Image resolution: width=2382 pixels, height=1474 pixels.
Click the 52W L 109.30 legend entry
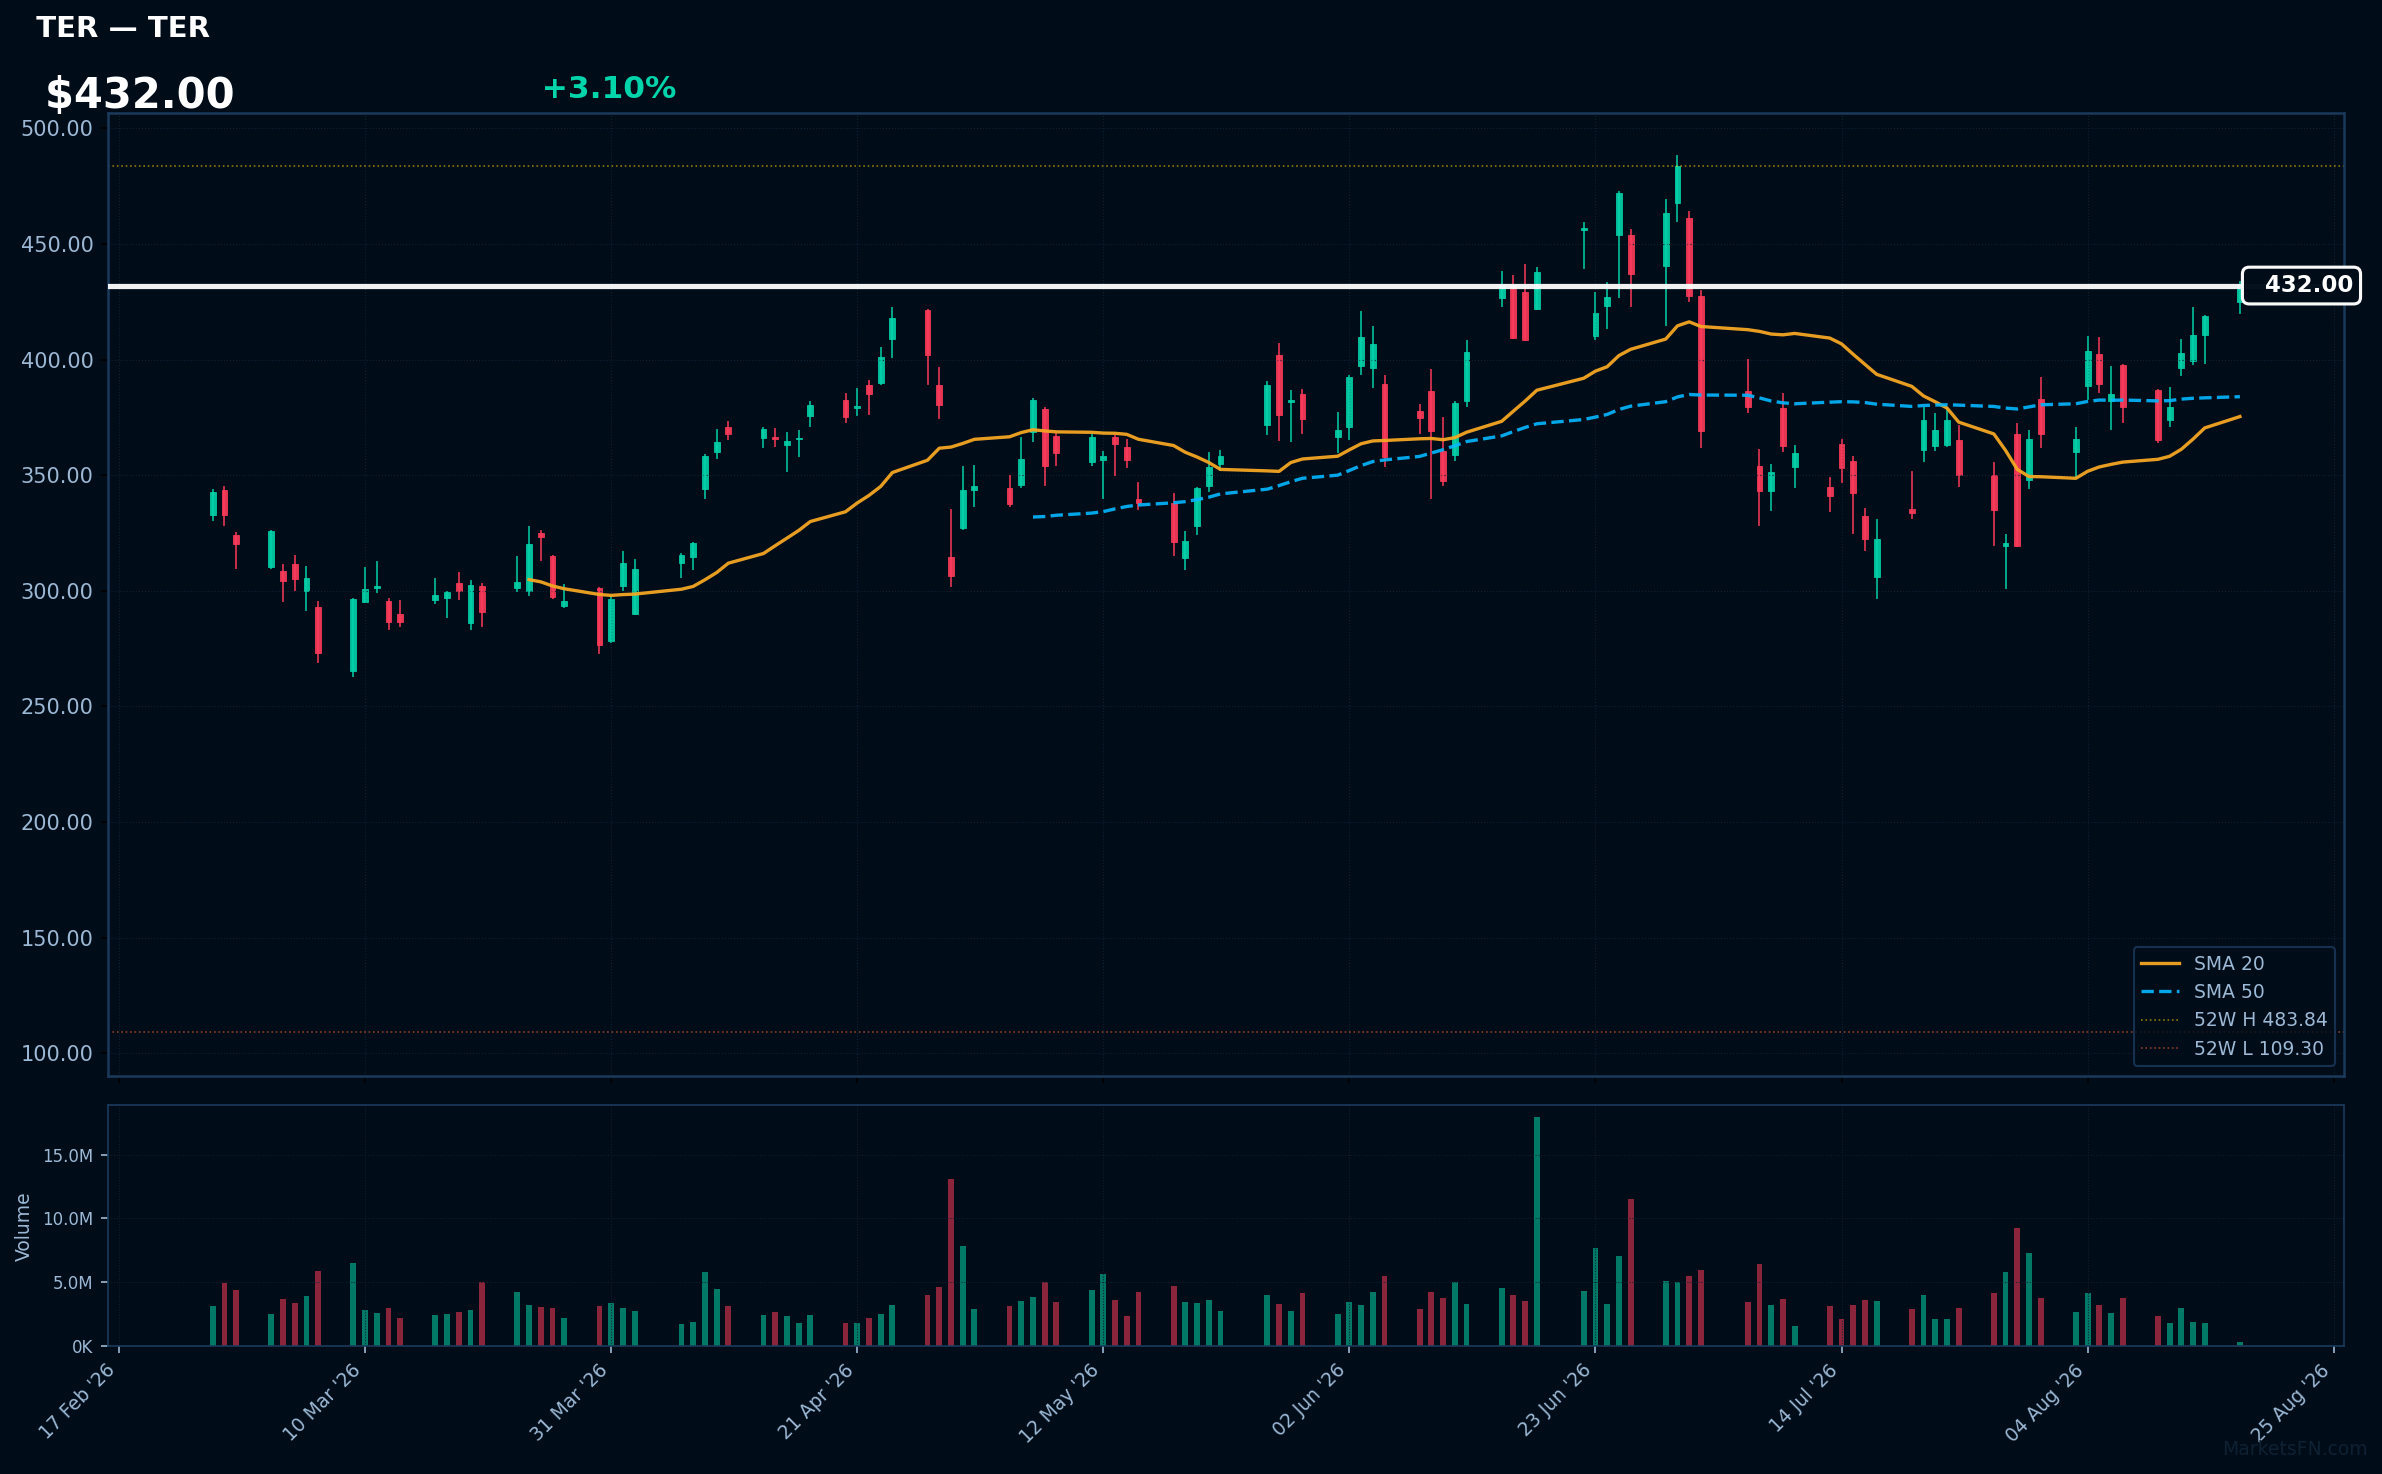2232,1048
